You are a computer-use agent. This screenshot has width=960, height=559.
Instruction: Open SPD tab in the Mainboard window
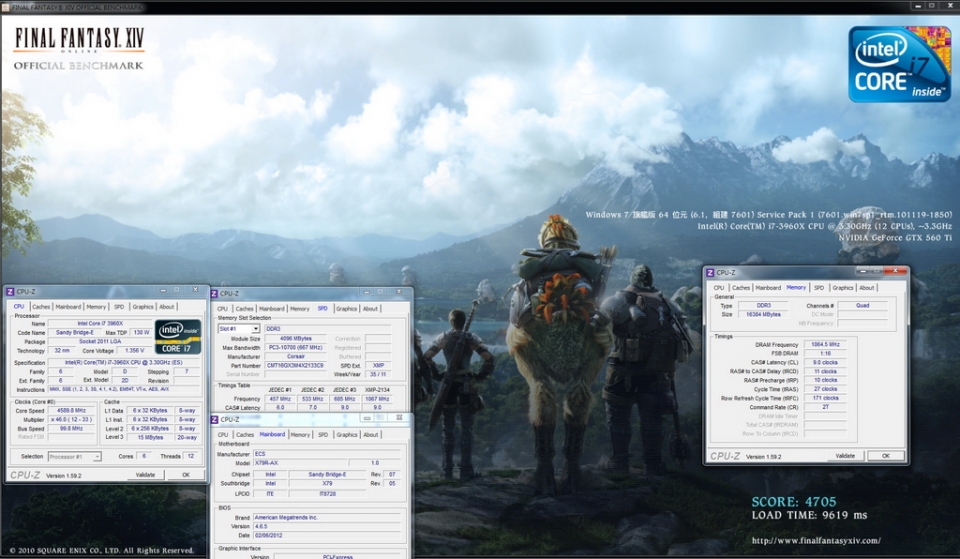click(x=323, y=435)
